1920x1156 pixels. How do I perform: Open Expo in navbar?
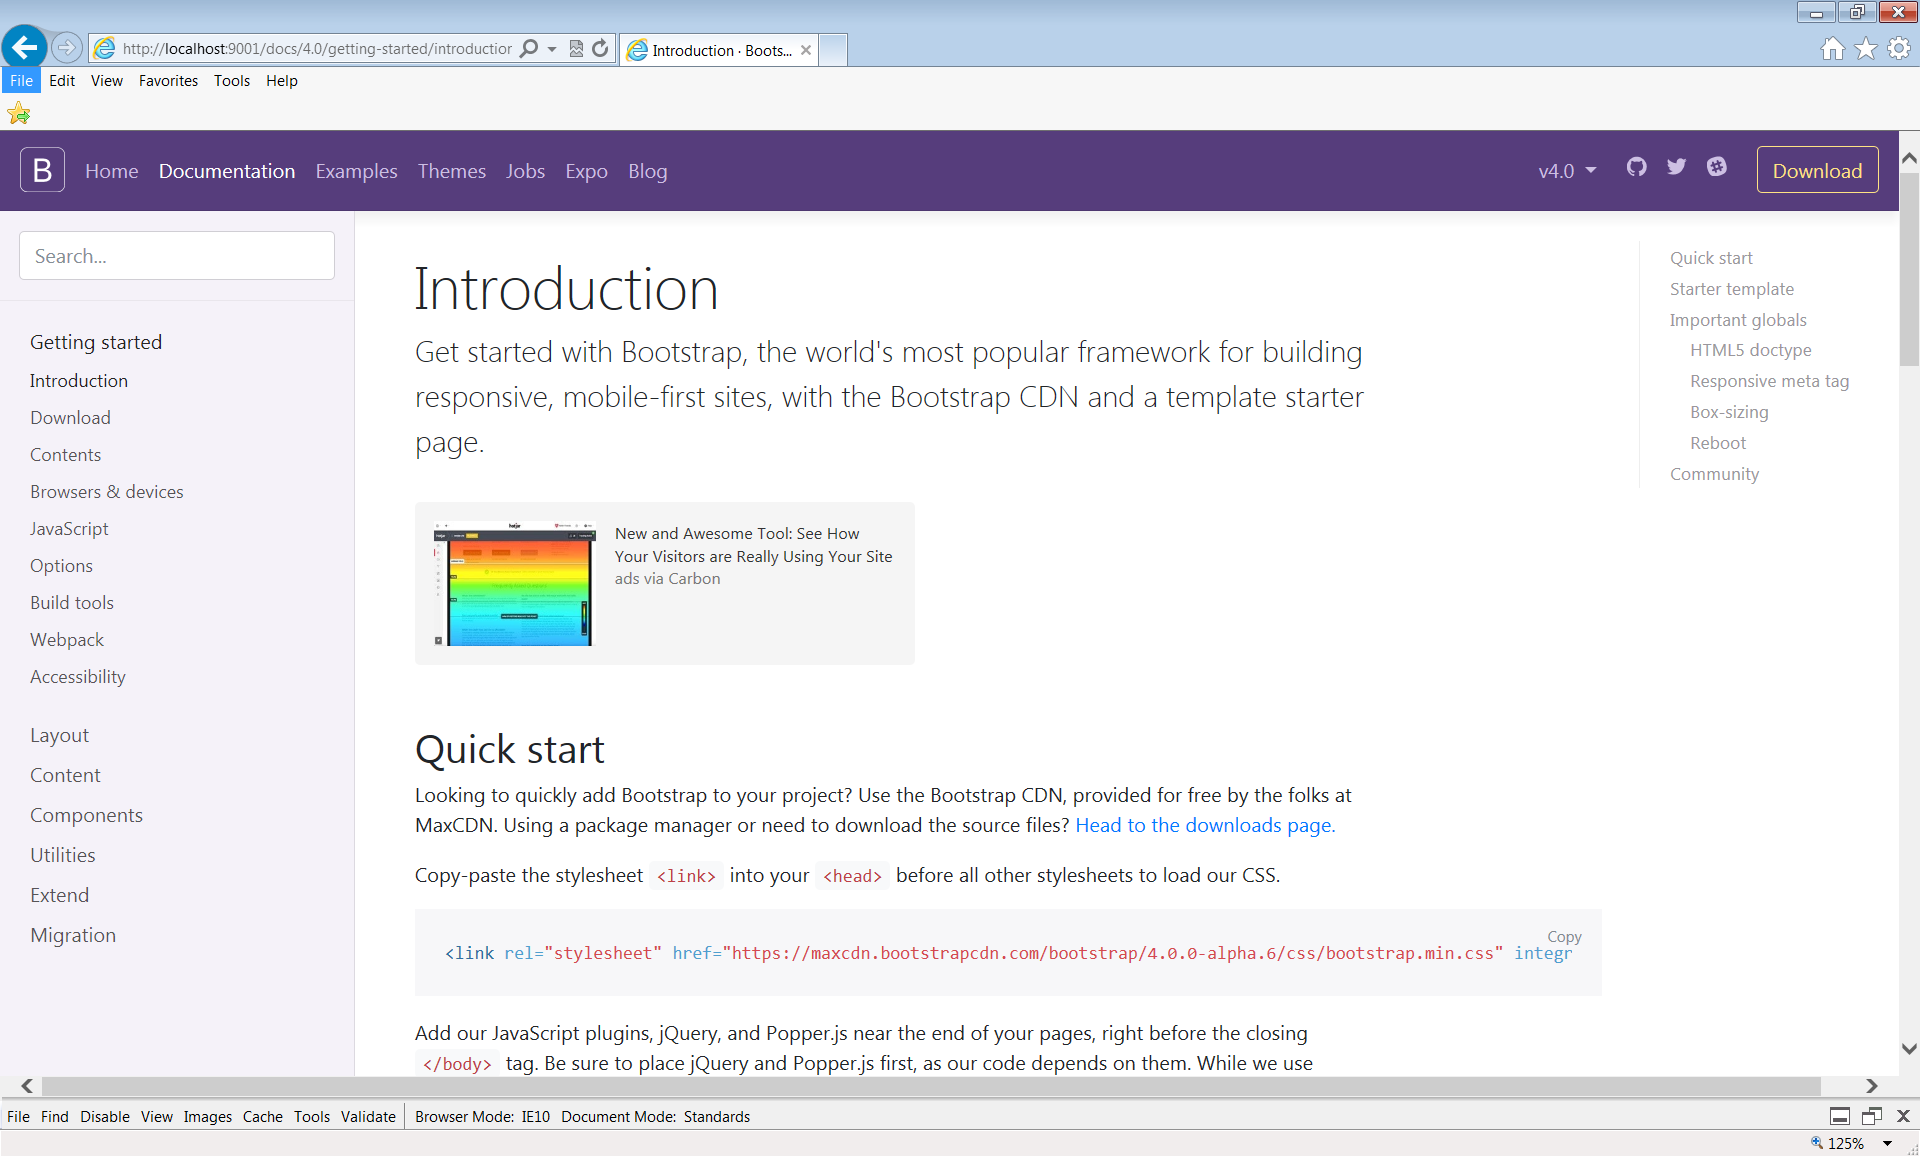point(586,171)
